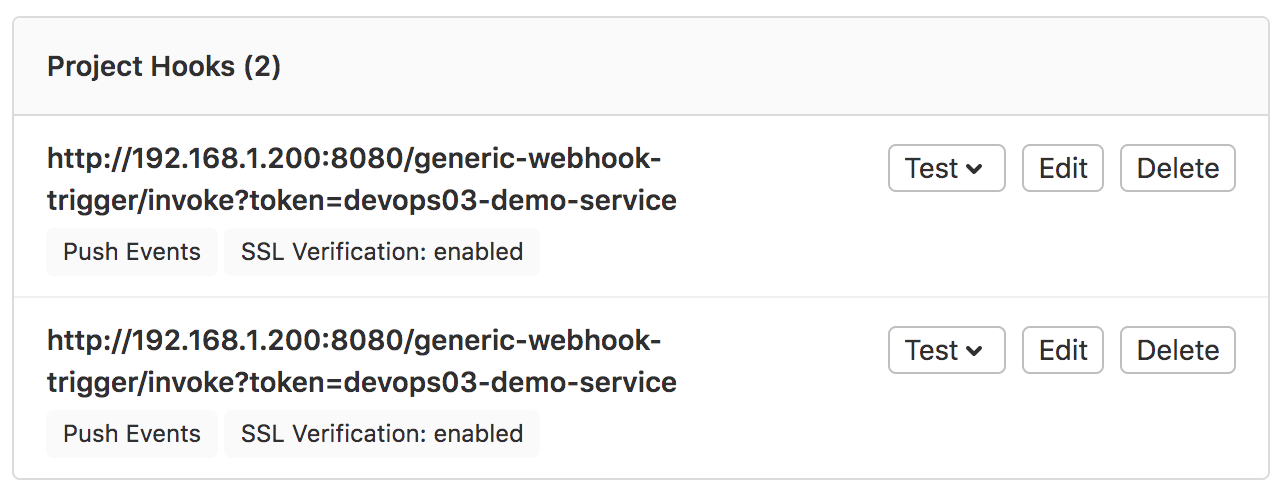Select second hook's SSL Verification: enabled badge
The image size is (1280, 492).
coord(382,434)
